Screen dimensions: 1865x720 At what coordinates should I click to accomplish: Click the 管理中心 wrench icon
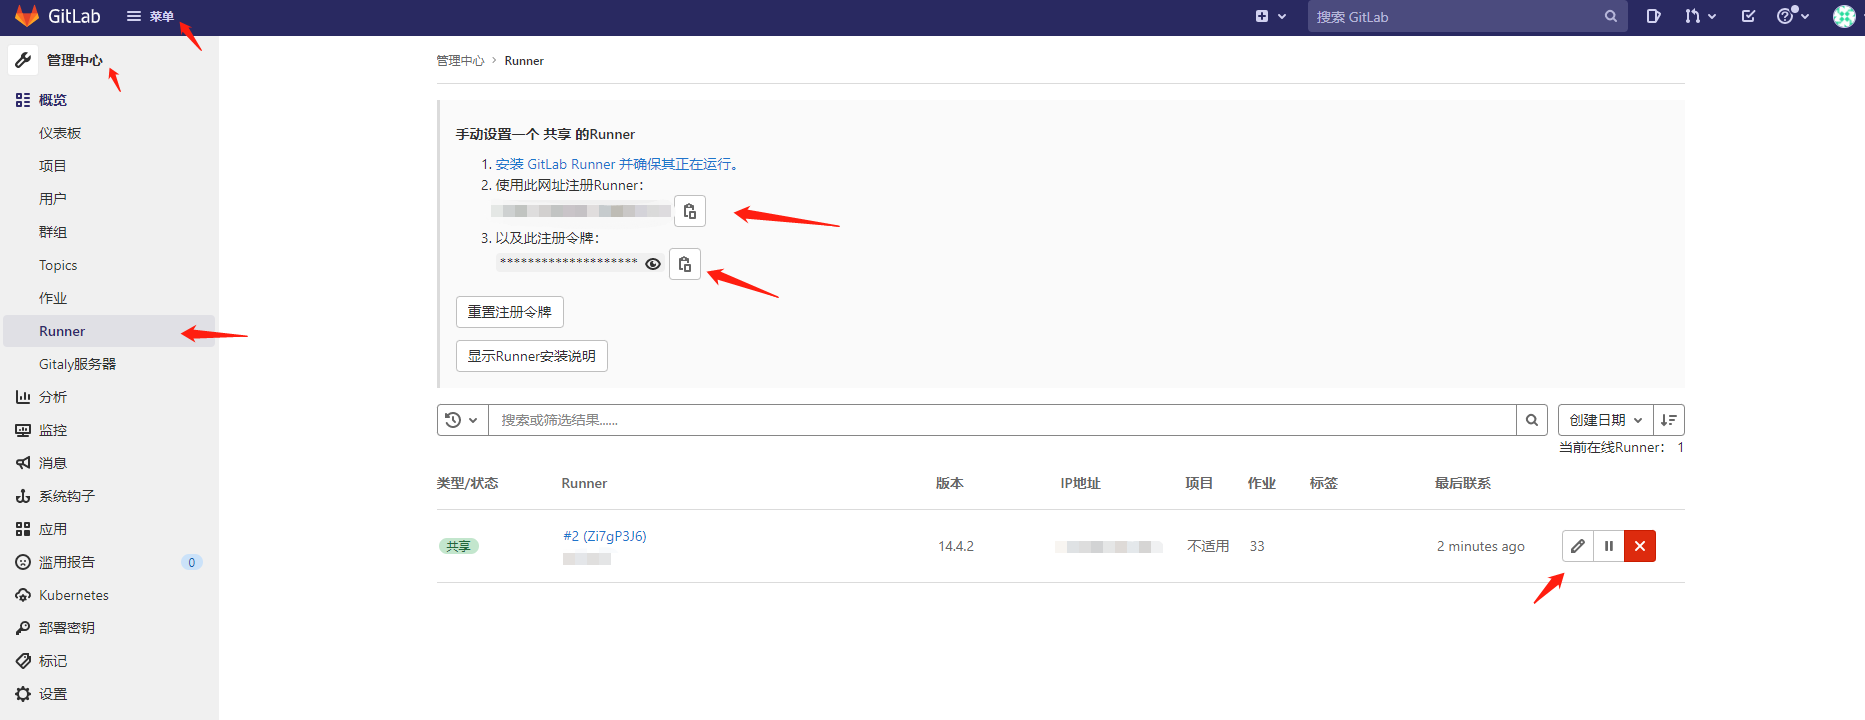[x=23, y=60]
